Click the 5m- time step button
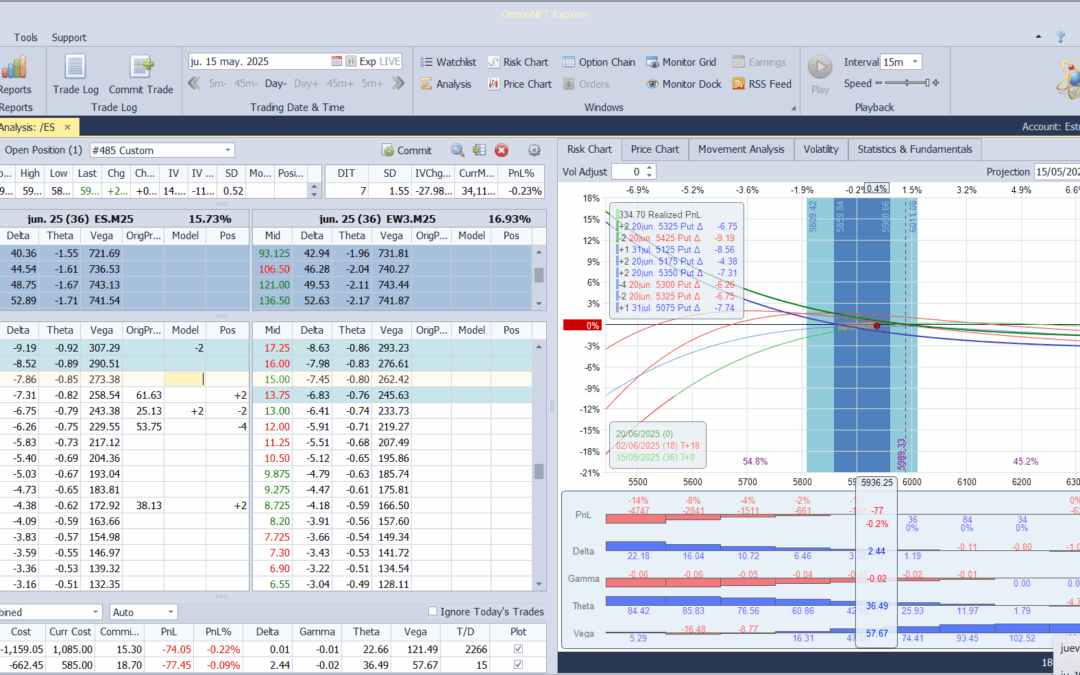 pos(218,83)
